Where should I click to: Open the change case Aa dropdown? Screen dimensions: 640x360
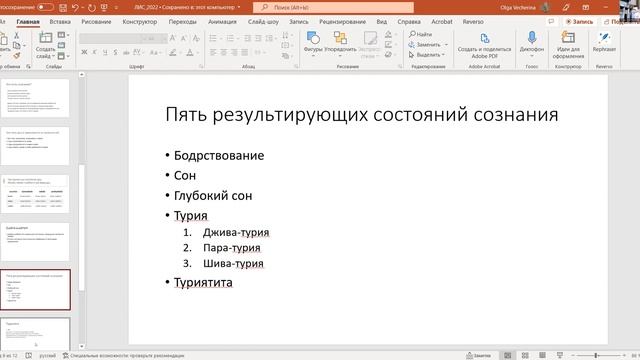155,52
